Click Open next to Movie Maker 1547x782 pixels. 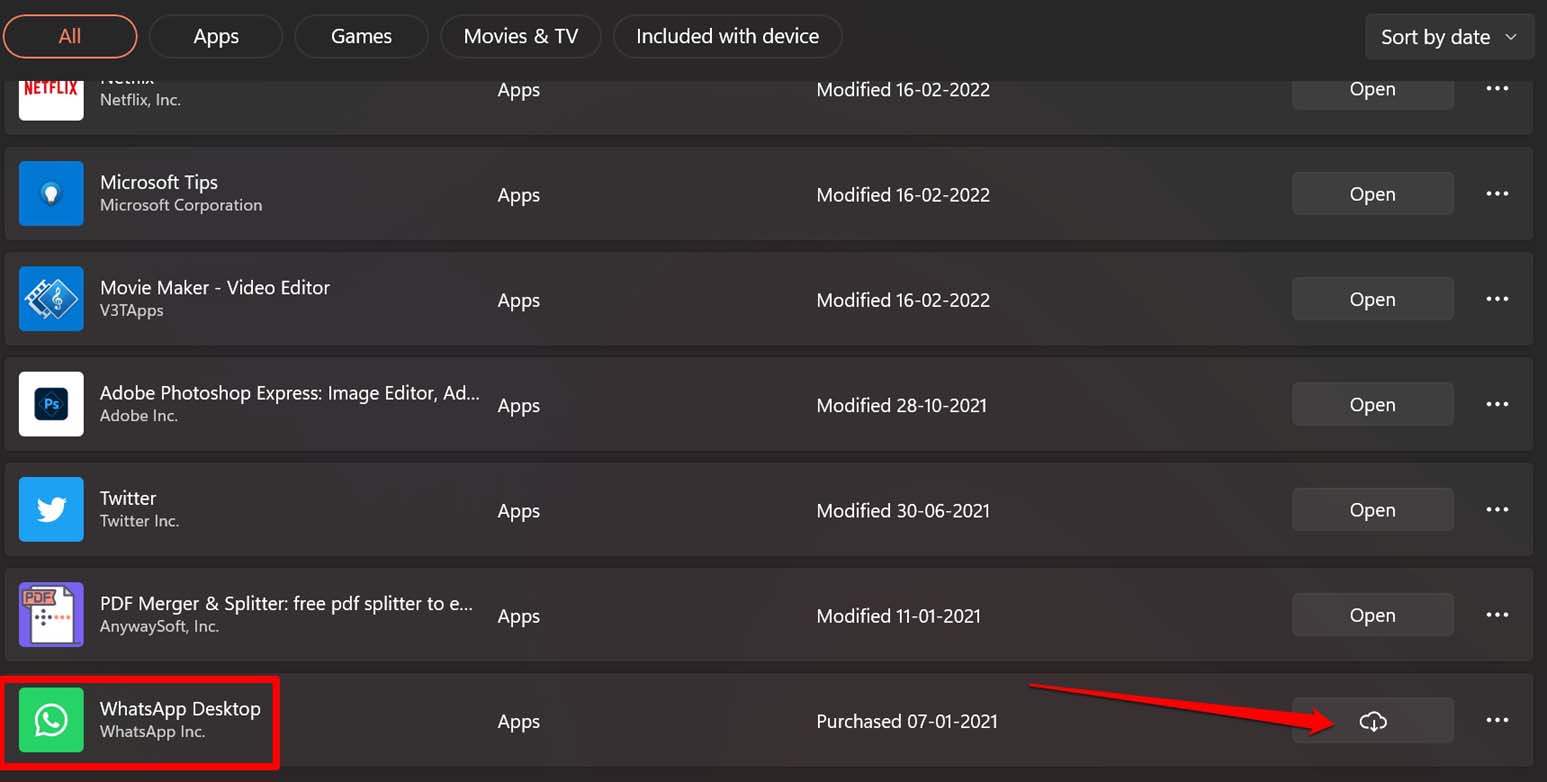pyautogui.click(x=1372, y=298)
